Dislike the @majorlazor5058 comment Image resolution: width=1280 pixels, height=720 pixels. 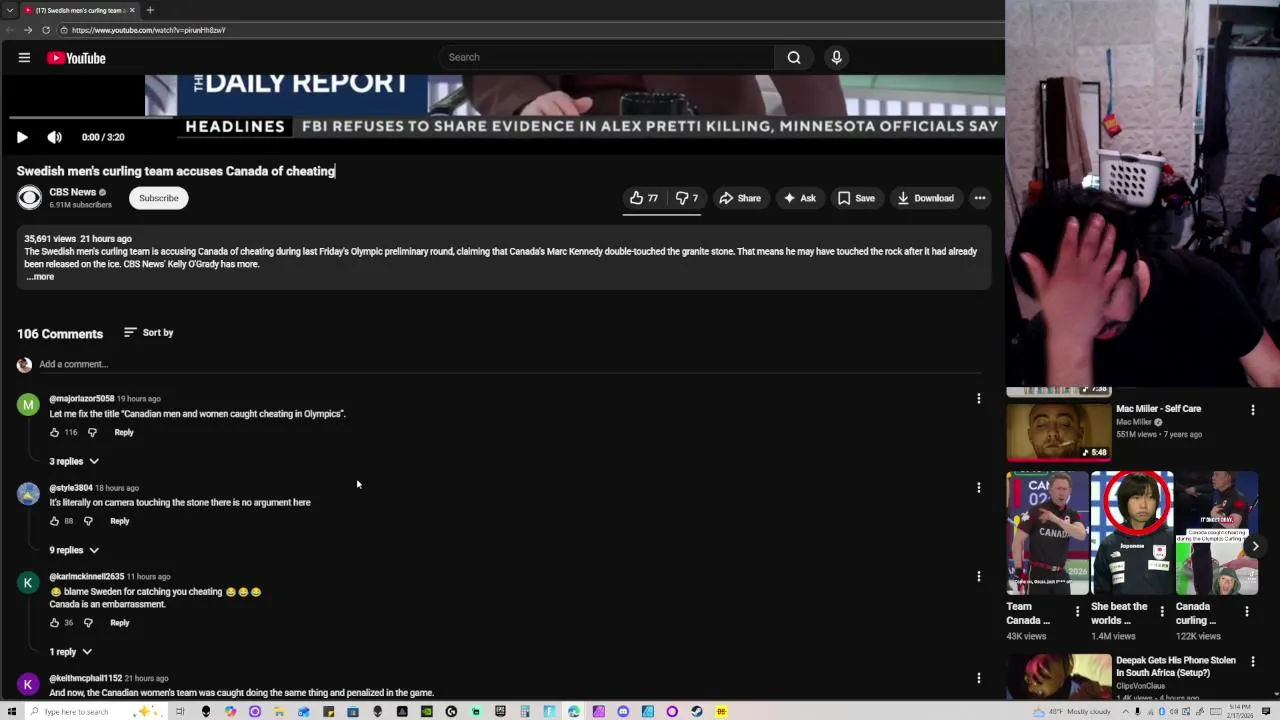coord(92,432)
